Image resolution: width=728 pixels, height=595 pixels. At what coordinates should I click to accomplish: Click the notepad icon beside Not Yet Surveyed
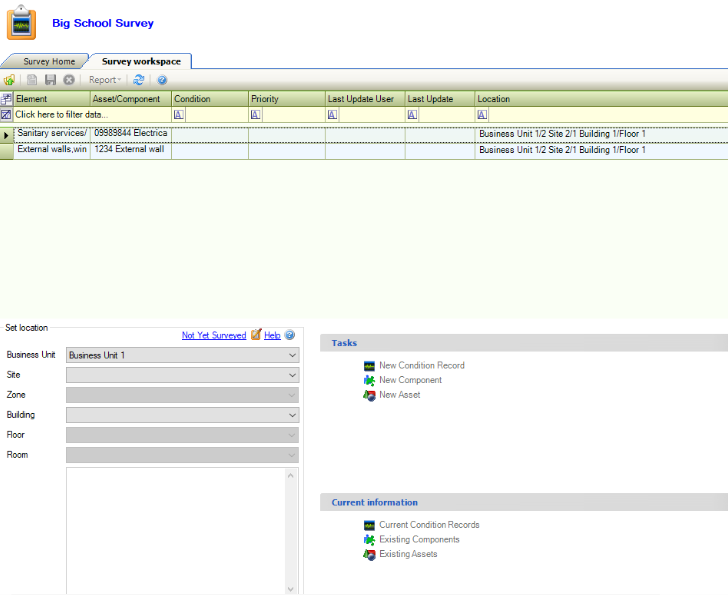click(x=256, y=335)
